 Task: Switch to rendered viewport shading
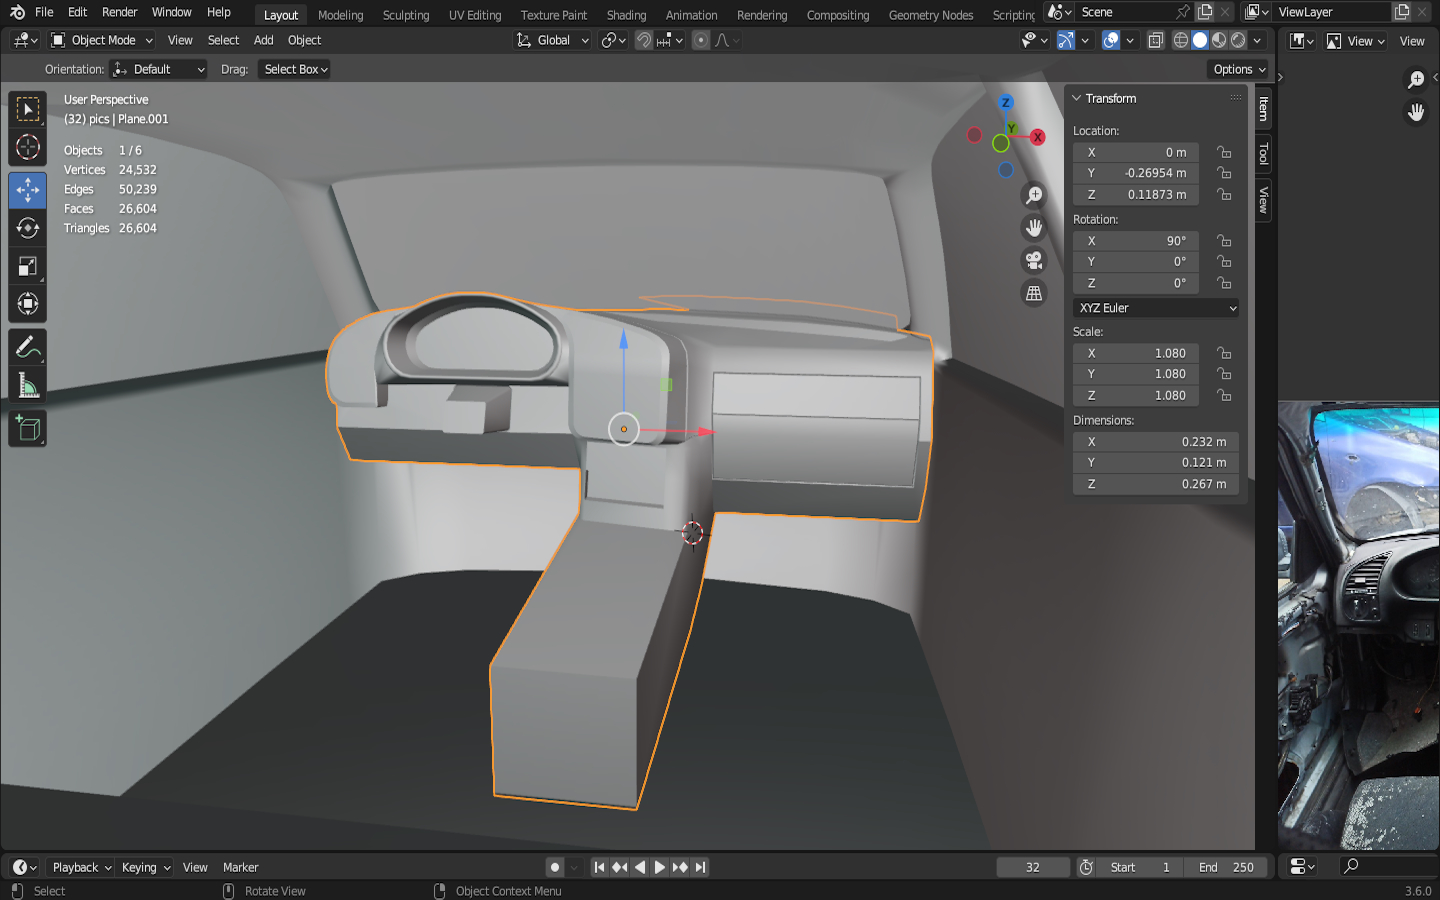click(1238, 40)
